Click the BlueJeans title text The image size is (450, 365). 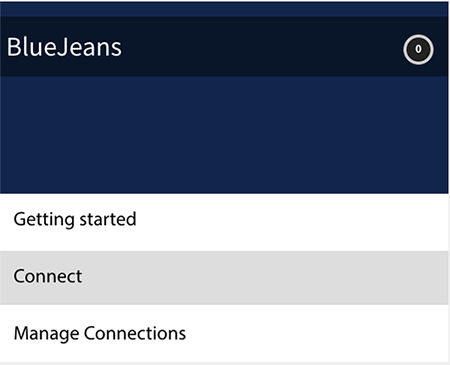tap(64, 47)
